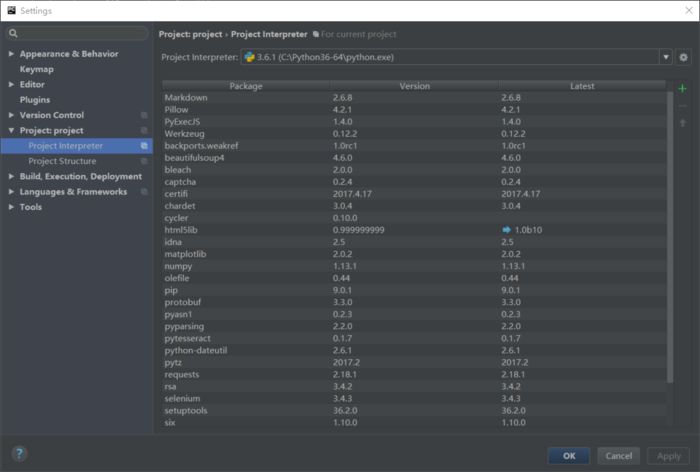Expand the Tools section arrow

click(x=11, y=207)
